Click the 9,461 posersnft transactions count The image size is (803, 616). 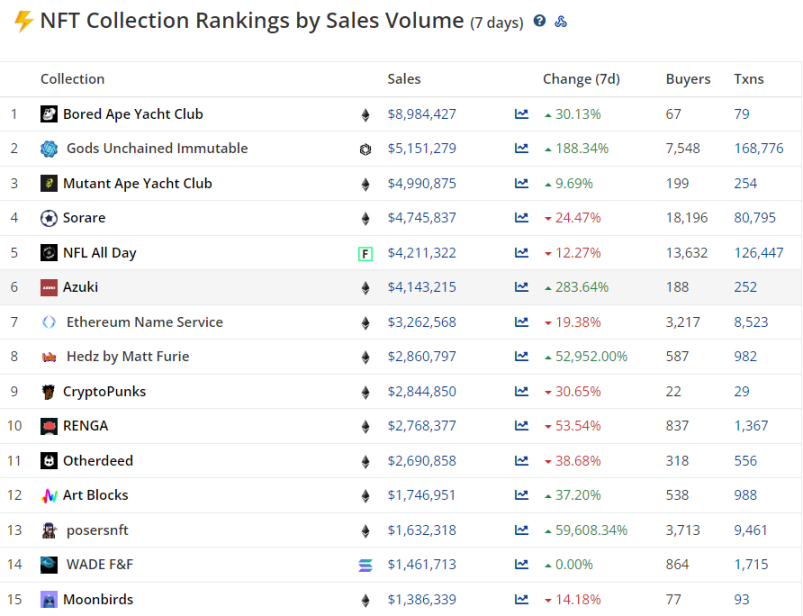click(751, 530)
